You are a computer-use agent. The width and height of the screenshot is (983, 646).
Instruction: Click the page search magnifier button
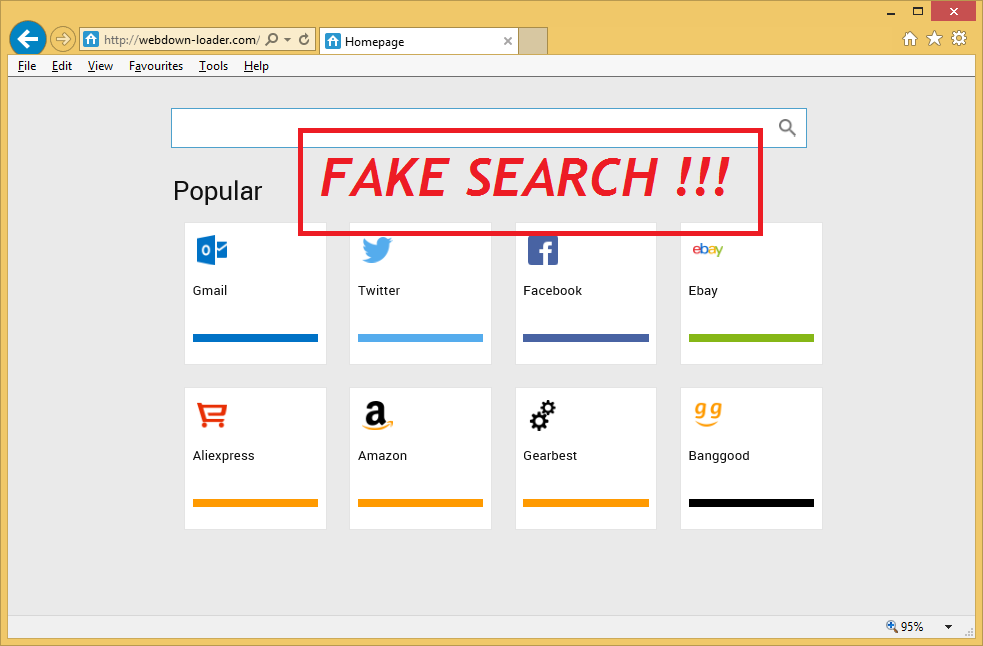787,128
